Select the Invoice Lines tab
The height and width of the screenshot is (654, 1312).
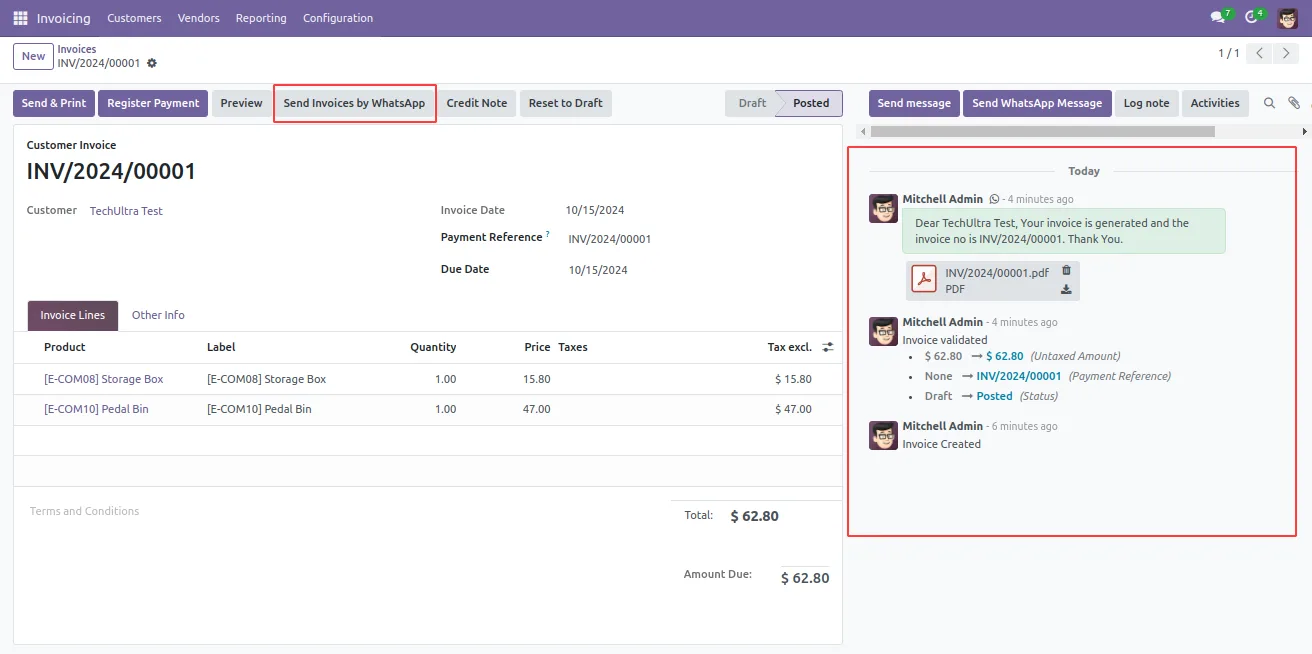(x=73, y=315)
